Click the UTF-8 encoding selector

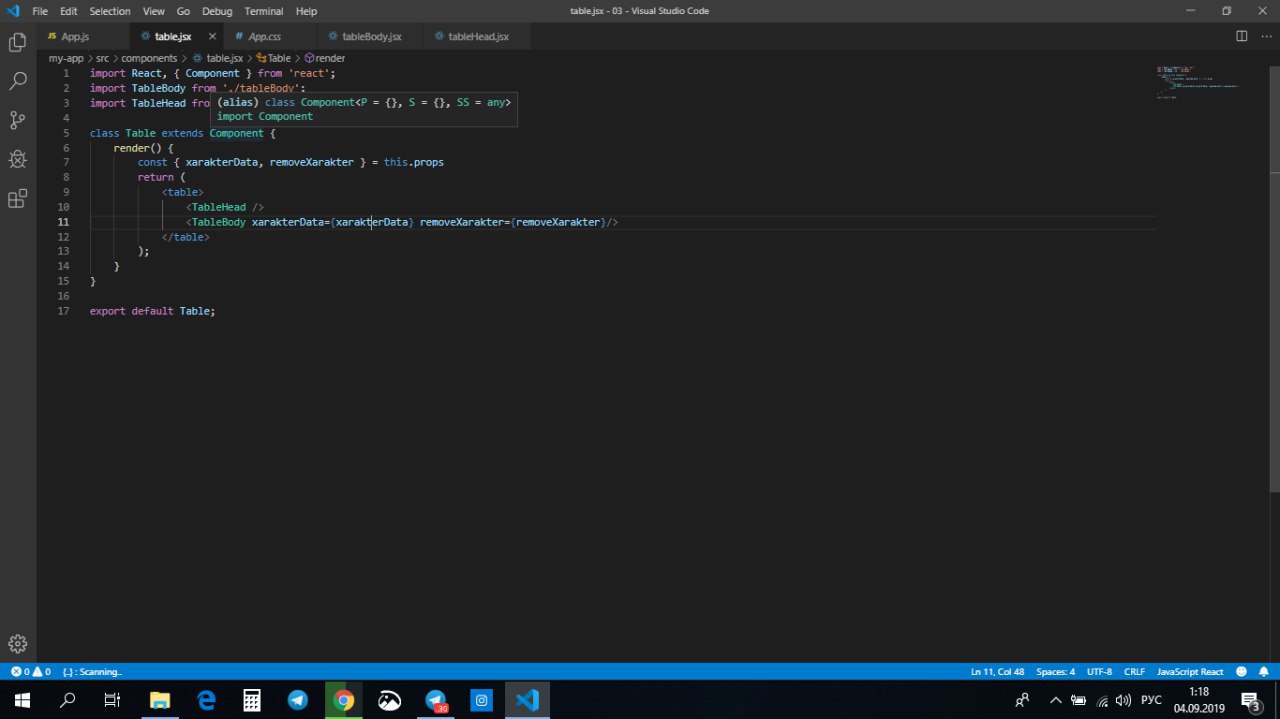1099,672
